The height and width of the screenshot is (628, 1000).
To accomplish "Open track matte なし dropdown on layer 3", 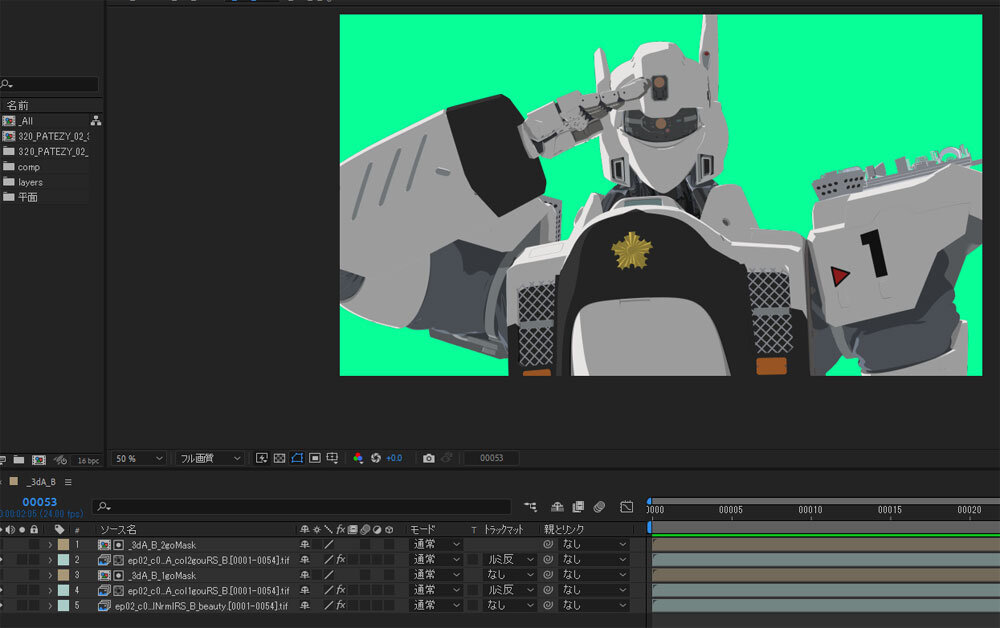I will tap(509, 574).
